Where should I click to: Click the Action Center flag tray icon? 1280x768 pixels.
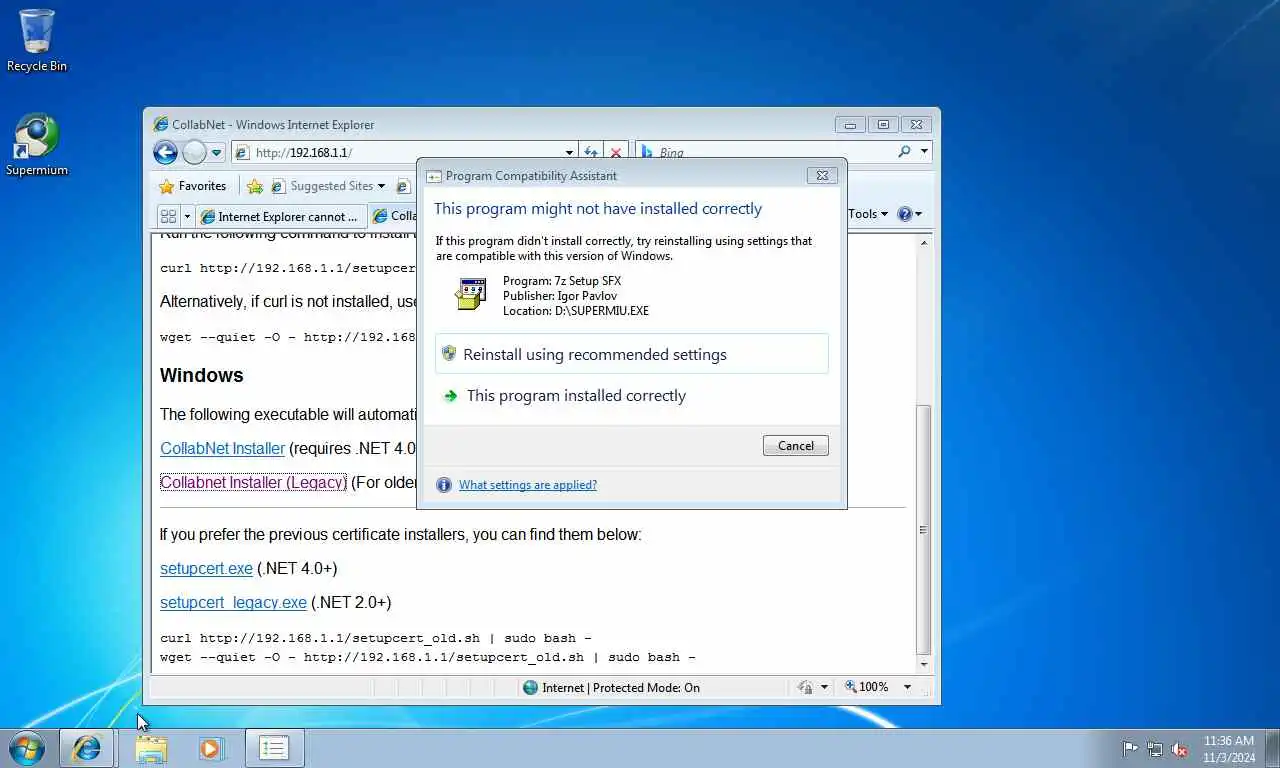[x=1130, y=749]
